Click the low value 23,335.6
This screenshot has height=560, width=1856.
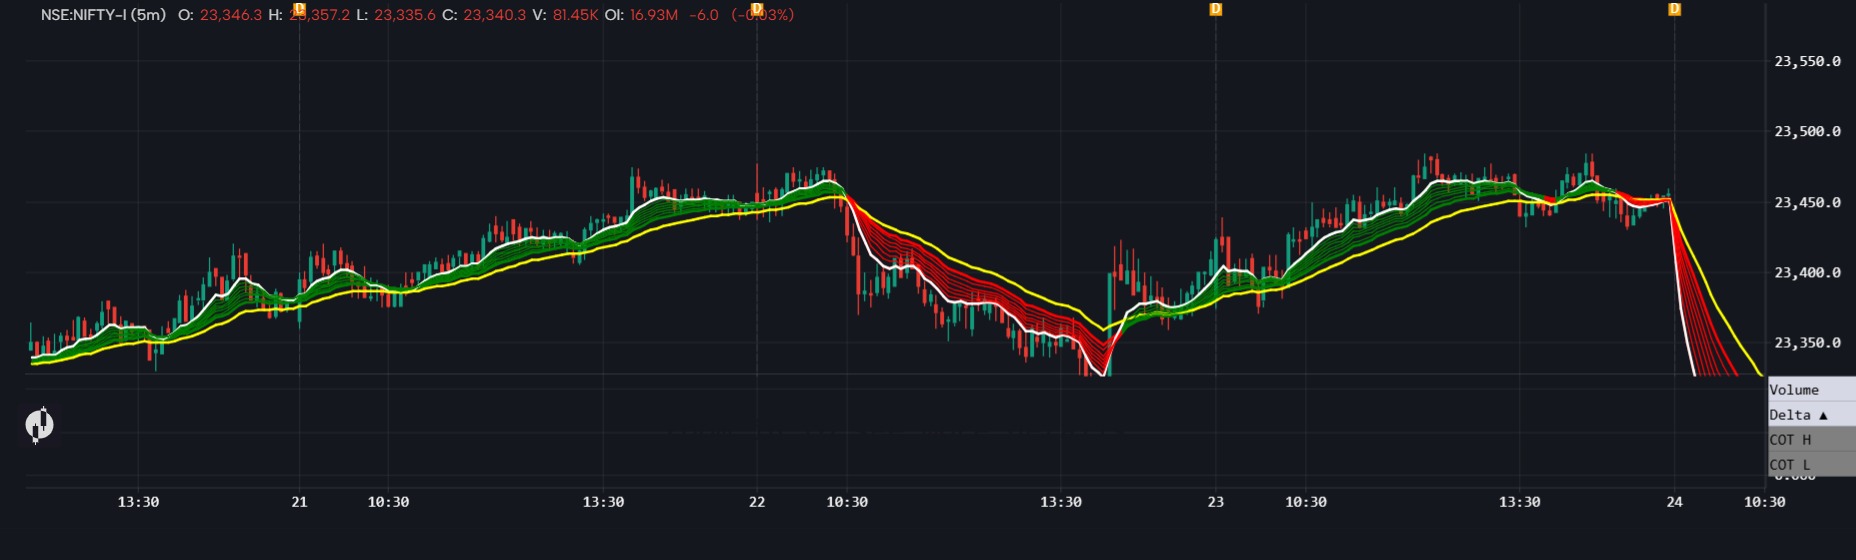click(405, 15)
